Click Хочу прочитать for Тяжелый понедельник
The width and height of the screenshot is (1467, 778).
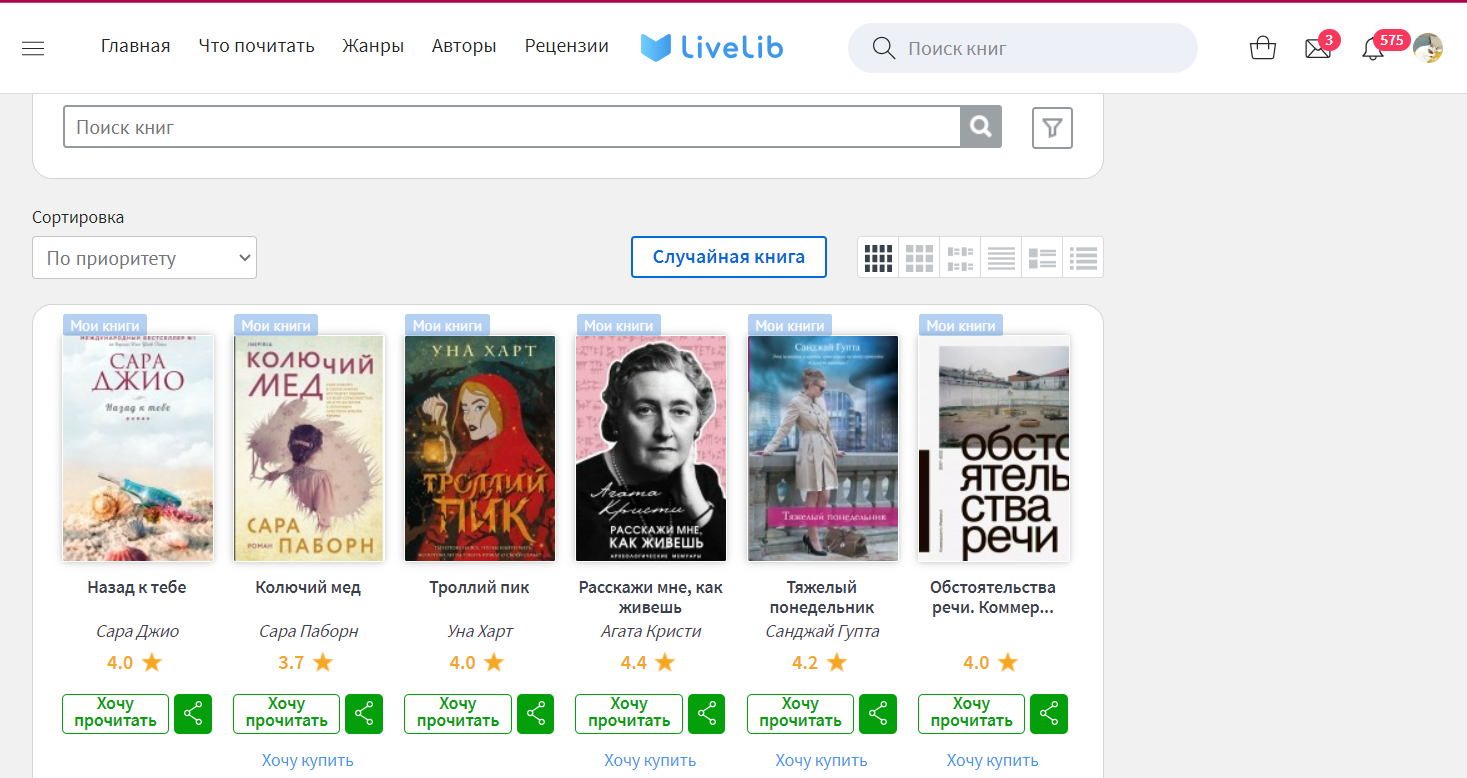point(800,714)
